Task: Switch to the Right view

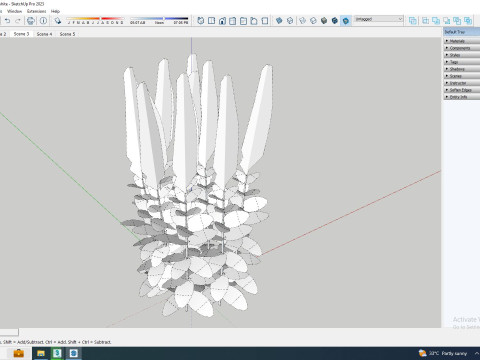Action: click(x=233, y=21)
